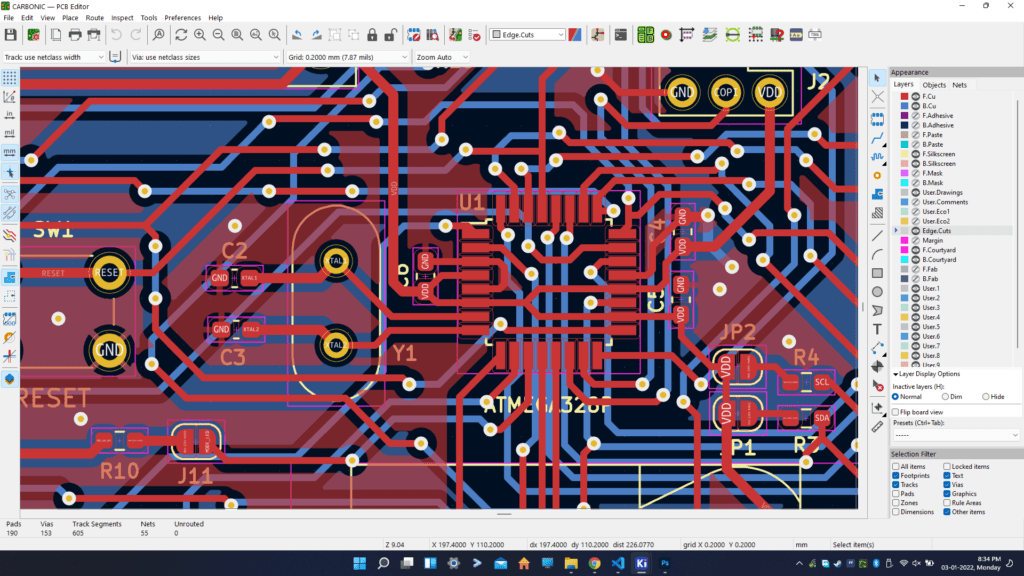This screenshot has width=1024, height=576.
Task: Open the Preferences menu
Action: point(182,18)
